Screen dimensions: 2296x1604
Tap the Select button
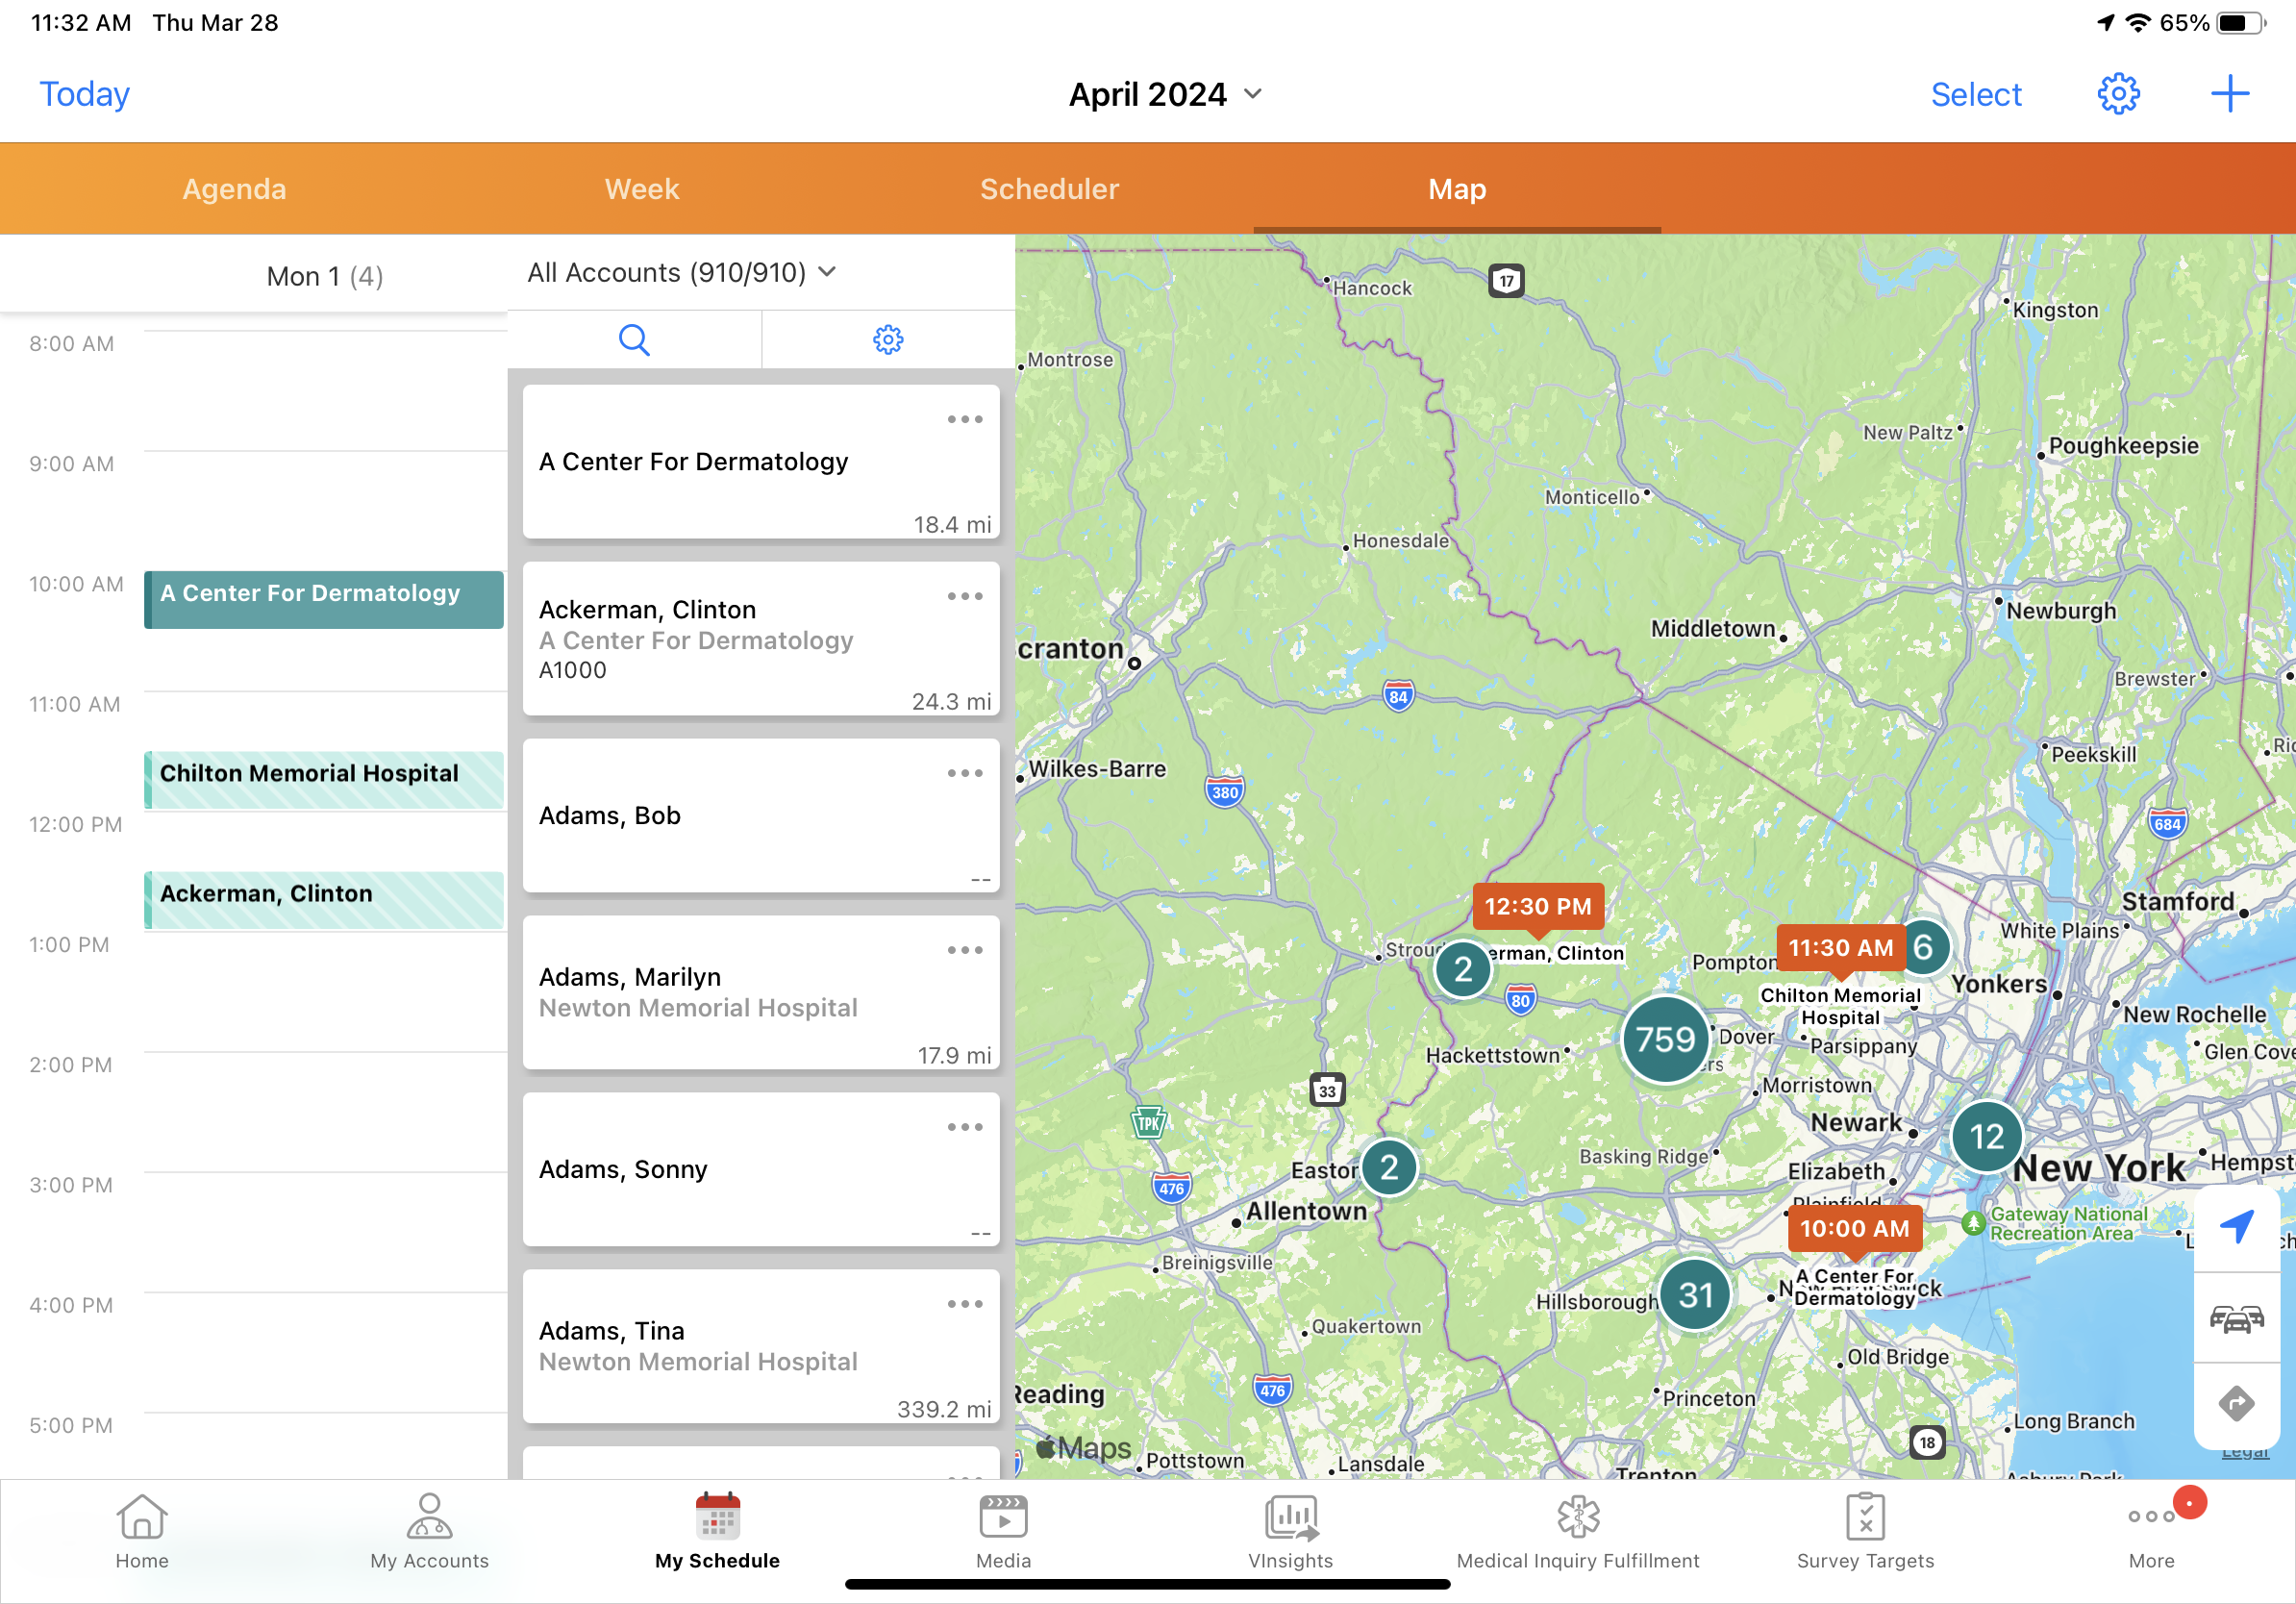[x=1975, y=94]
